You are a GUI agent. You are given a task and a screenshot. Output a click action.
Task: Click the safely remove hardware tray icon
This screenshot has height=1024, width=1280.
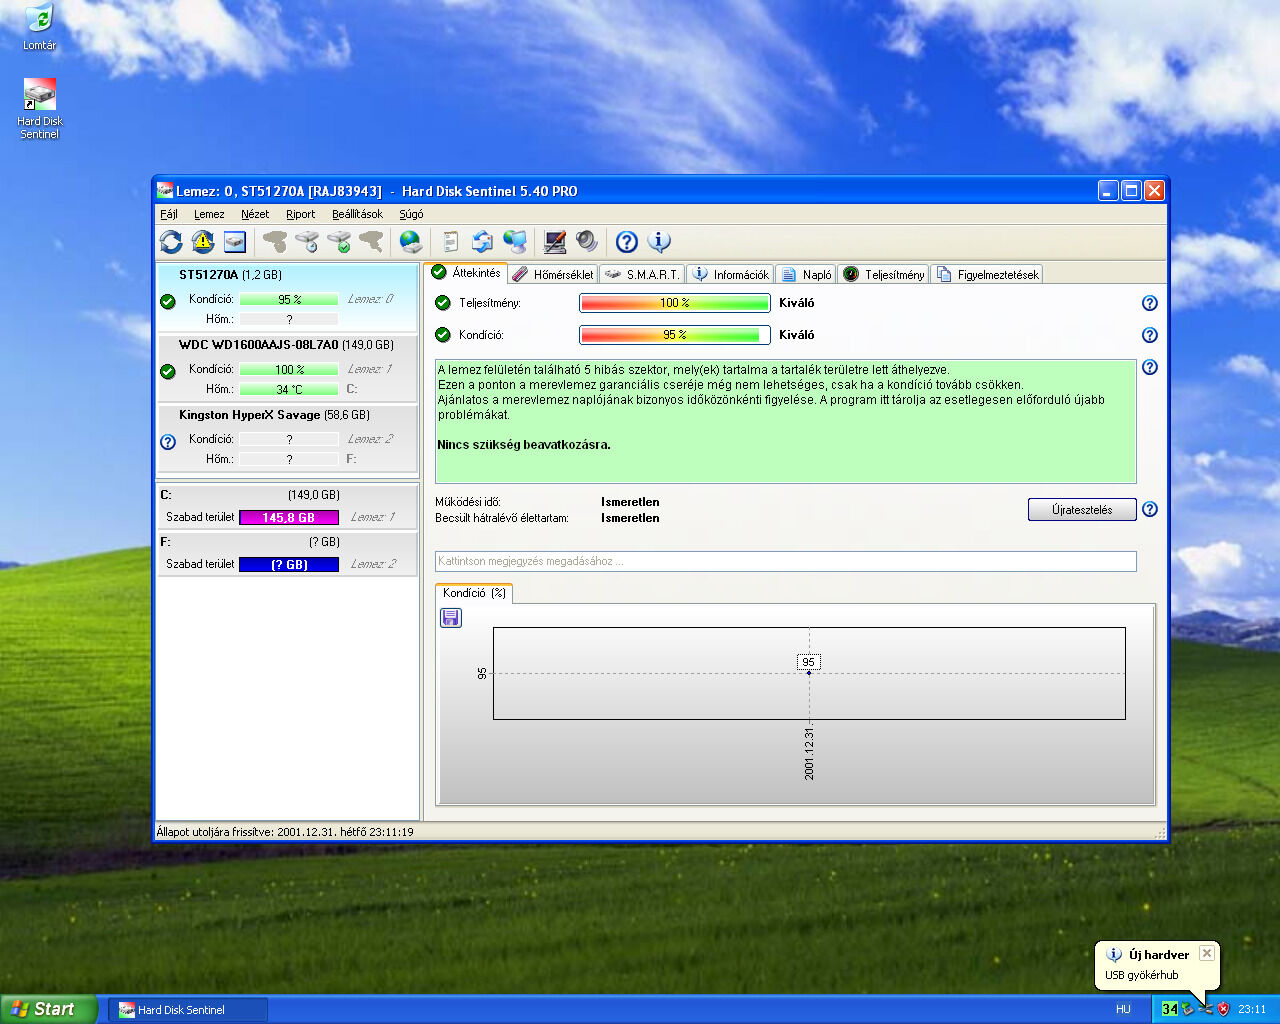1188,1009
